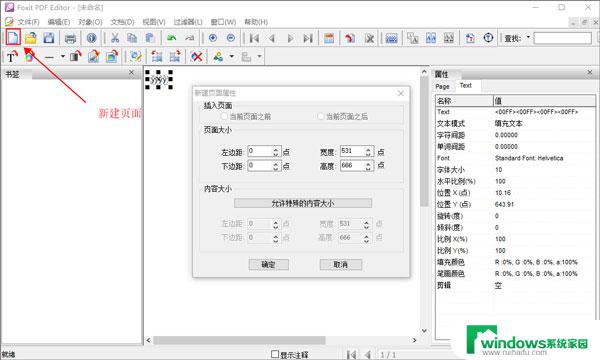Click the Cut scissors icon
Viewport: 600px width, 360px height.
click(x=115, y=38)
